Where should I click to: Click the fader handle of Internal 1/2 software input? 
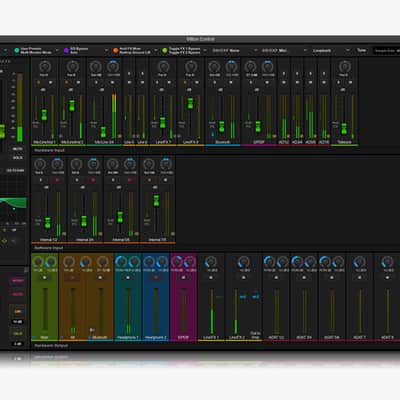[48, 223]
